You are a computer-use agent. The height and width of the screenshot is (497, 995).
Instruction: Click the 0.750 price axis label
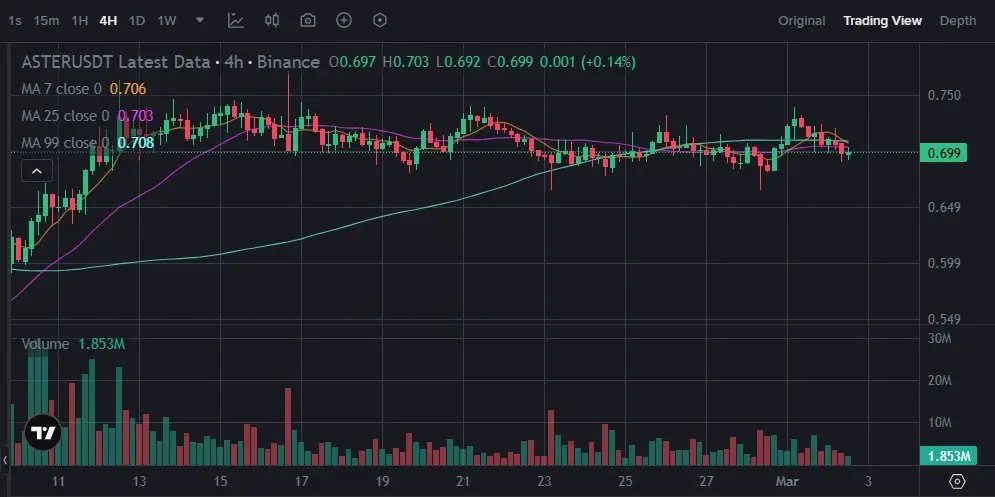coord(944,95)
